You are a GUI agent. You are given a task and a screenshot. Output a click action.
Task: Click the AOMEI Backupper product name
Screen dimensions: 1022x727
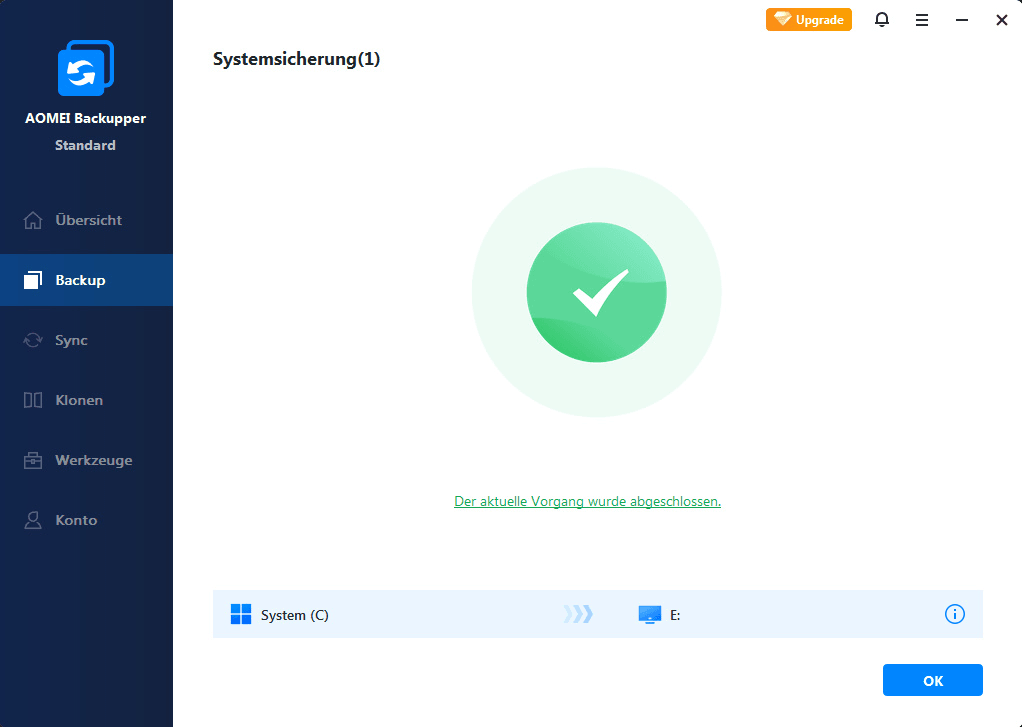(85, 118)
